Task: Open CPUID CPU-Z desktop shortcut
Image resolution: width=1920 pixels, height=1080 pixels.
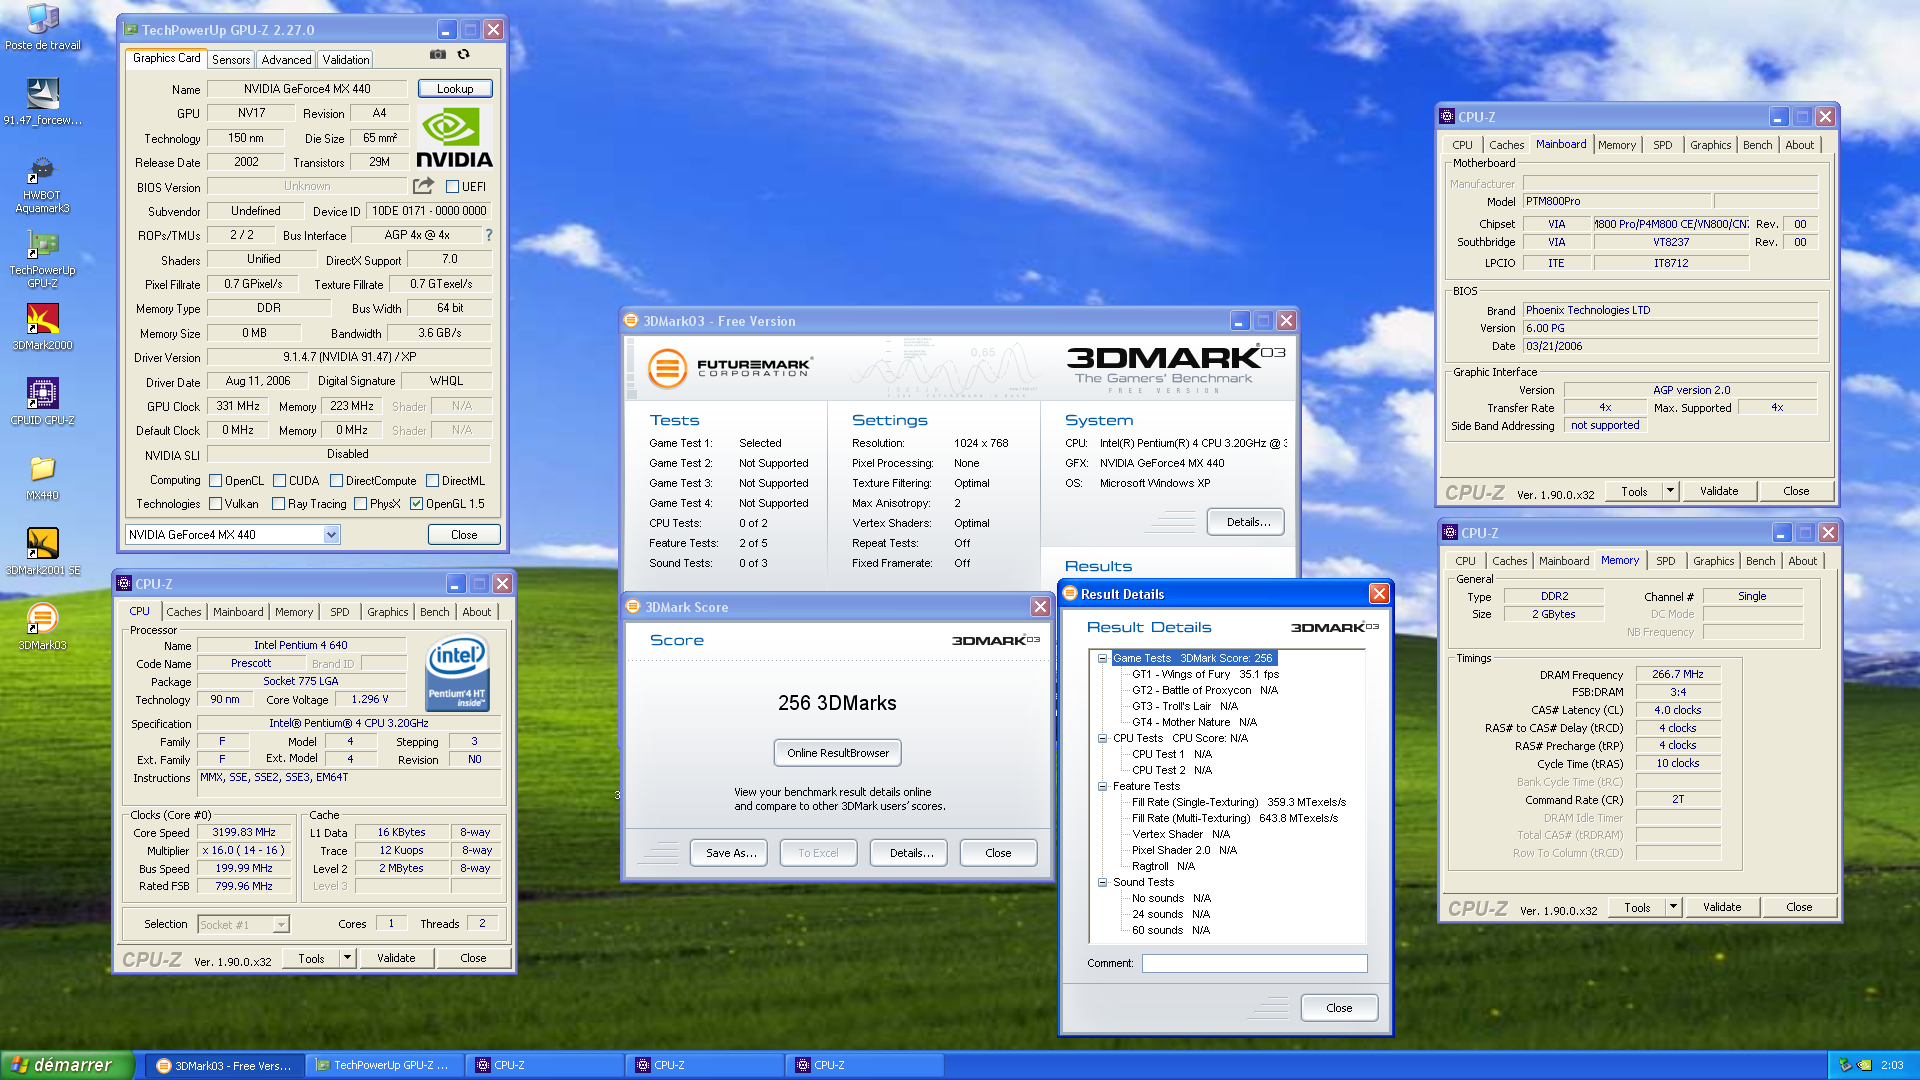Action: 42,402
